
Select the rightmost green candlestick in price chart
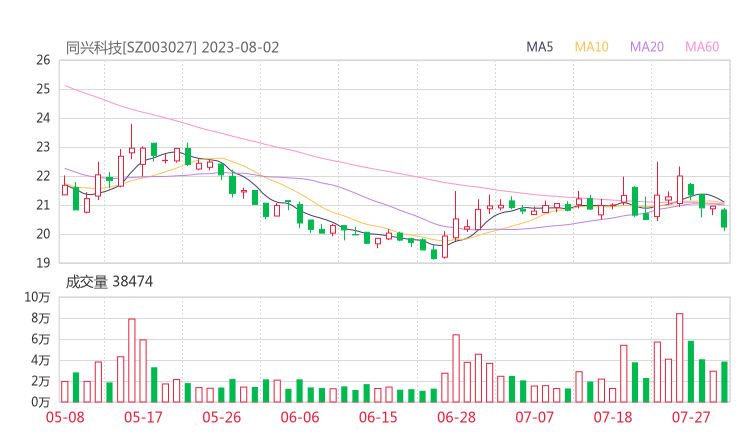pos(724,219)
